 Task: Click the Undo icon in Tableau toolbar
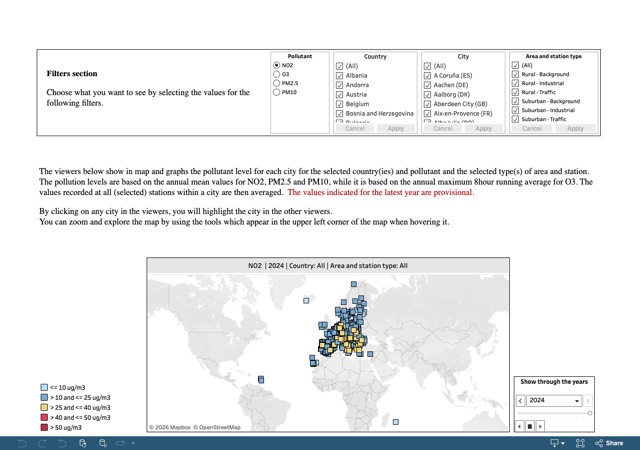tap(22, 443)
